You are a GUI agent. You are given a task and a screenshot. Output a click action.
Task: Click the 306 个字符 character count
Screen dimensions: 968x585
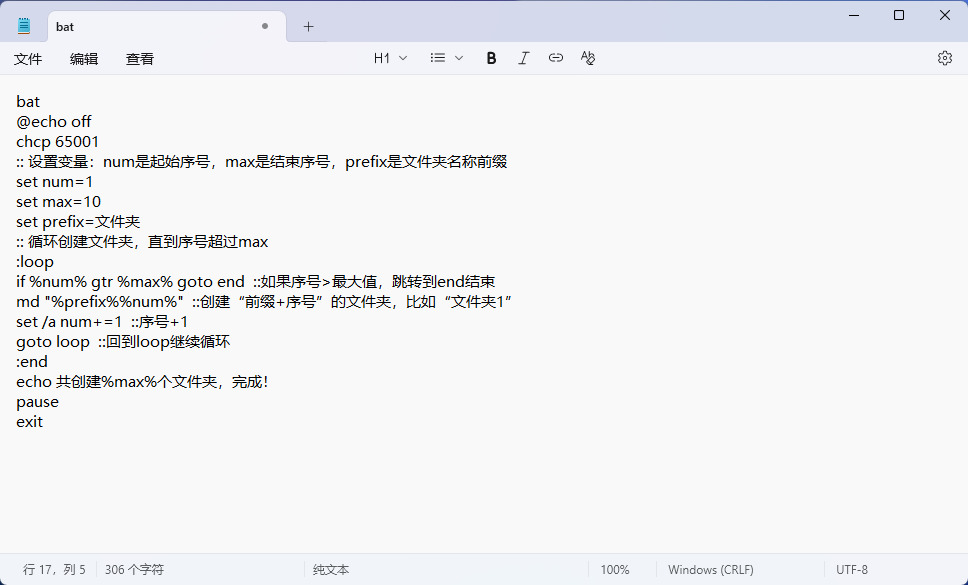click(x=134, y=570)
